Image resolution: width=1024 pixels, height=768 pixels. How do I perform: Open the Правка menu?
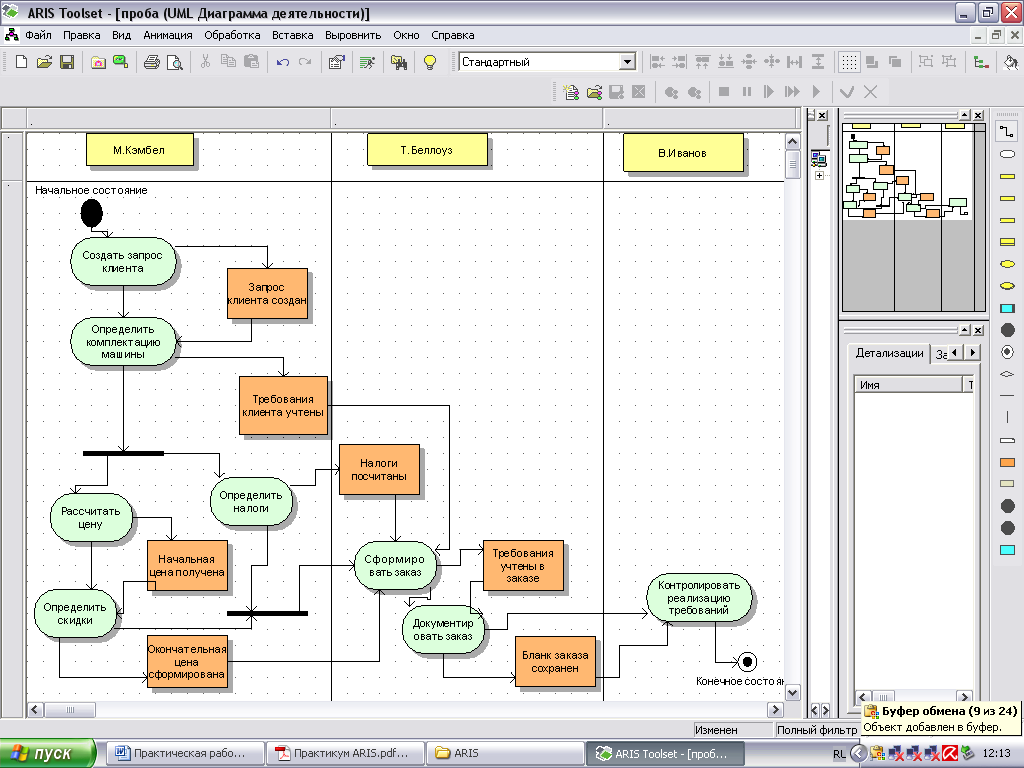point(82,35)
